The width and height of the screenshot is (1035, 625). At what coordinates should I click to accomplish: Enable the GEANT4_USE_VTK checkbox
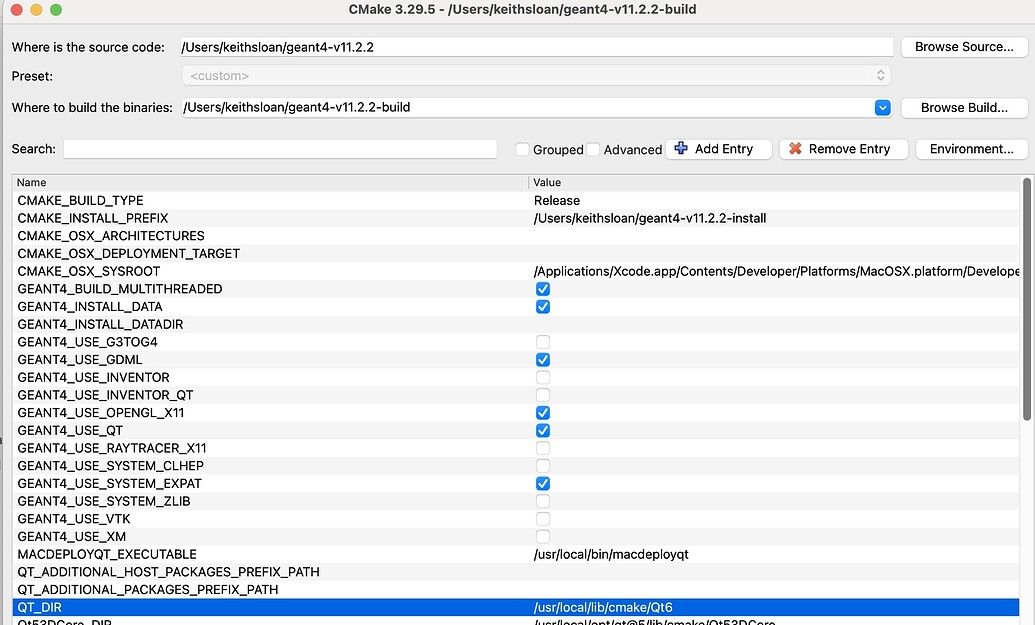[x=543, y=518]
